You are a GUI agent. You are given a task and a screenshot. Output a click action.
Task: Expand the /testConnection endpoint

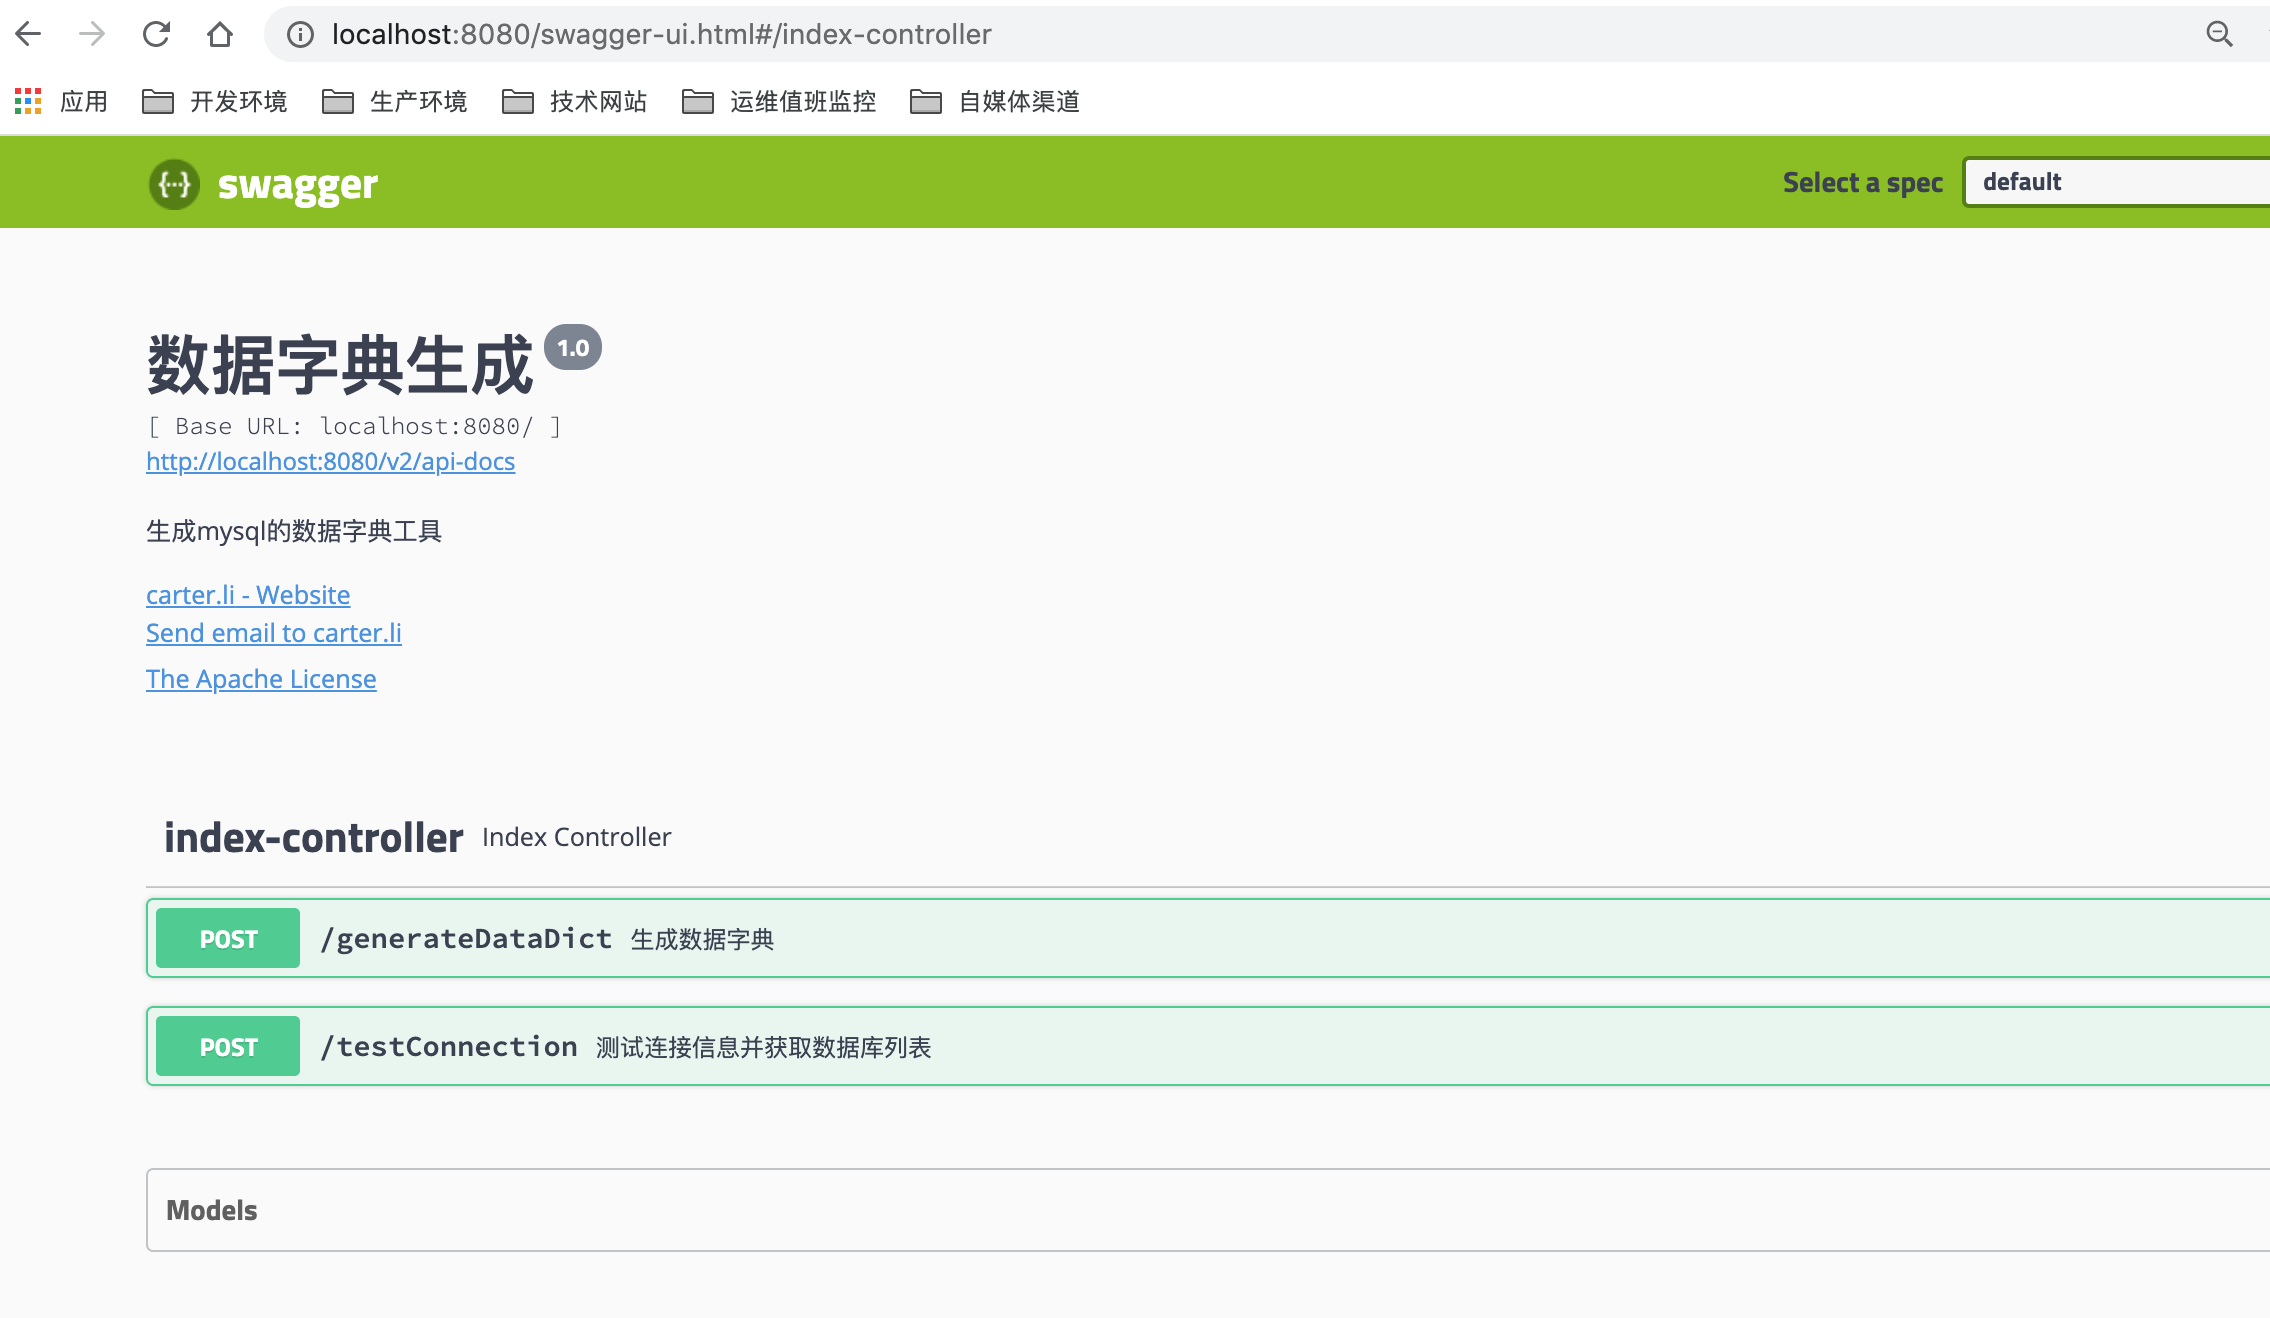tap(1206, 1045)
